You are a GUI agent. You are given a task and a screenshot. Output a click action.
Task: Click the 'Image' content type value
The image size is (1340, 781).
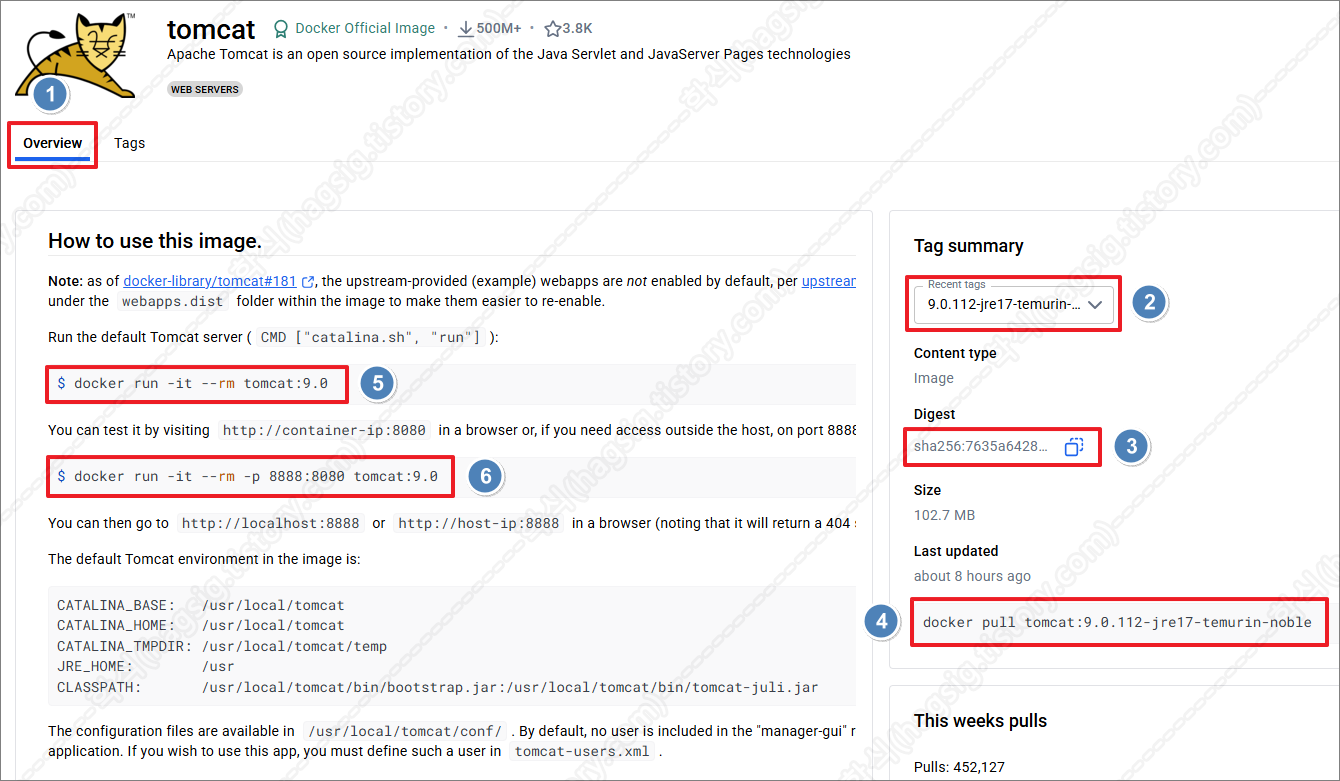pos(934,378)
